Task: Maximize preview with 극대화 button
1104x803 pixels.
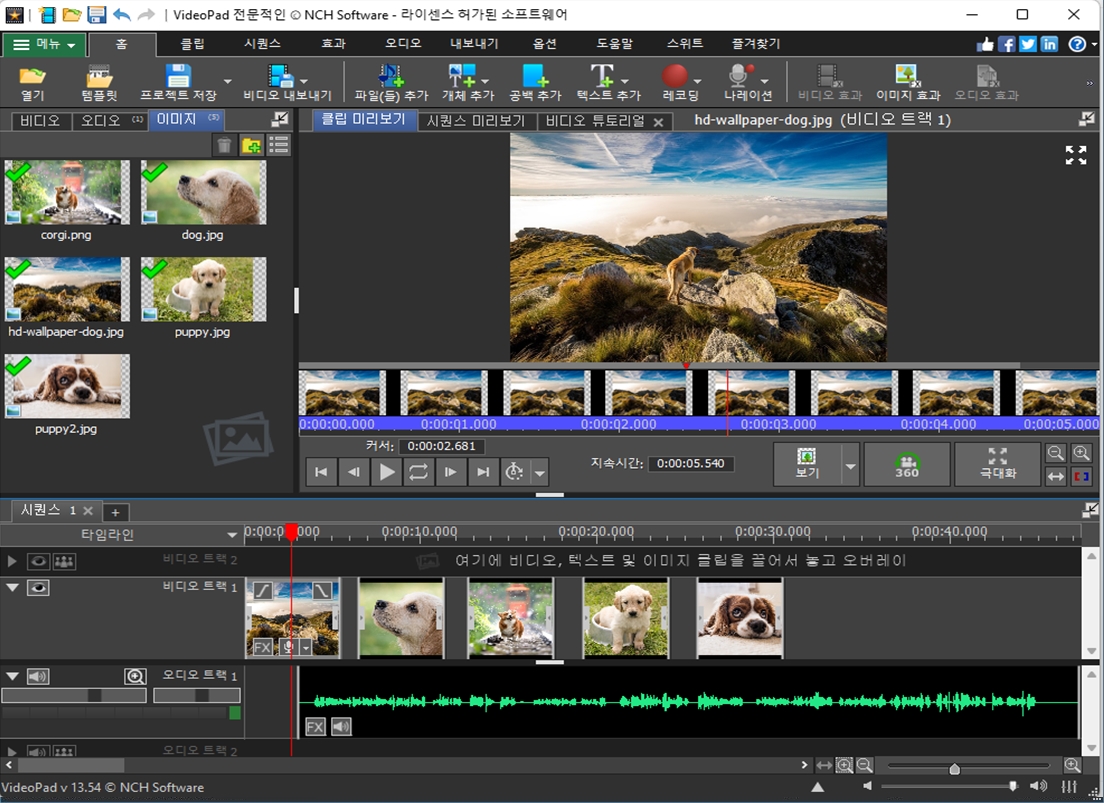Action: tap(997, 464)
